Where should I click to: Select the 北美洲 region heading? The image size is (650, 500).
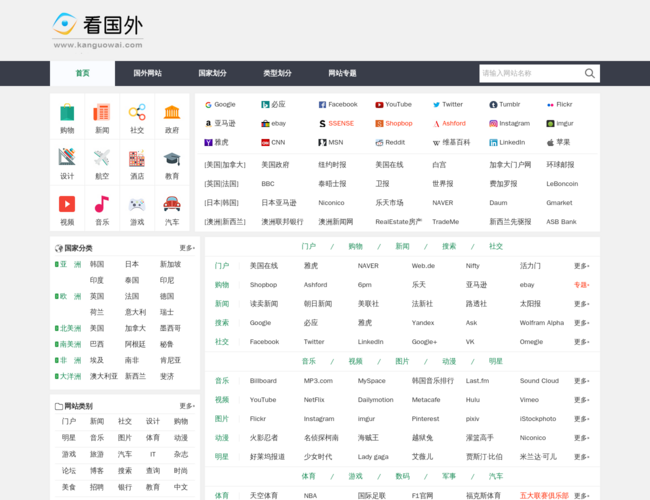pos(70,328)
